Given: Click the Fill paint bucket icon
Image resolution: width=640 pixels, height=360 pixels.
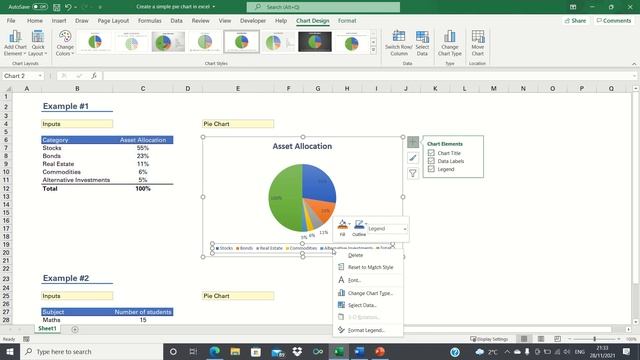Looking at the screenshot, I should point(342,224).
